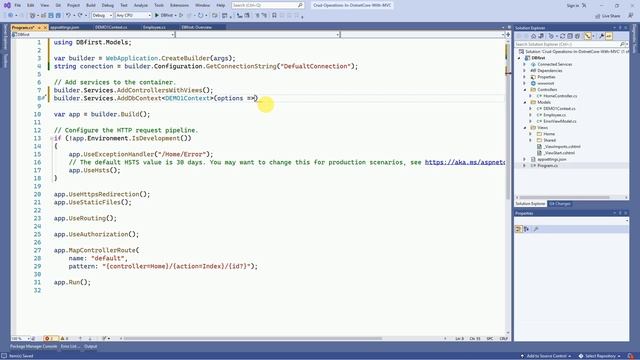Click Switch Views icon in Solution Explorer toolbar

click(x=542, y=36)
